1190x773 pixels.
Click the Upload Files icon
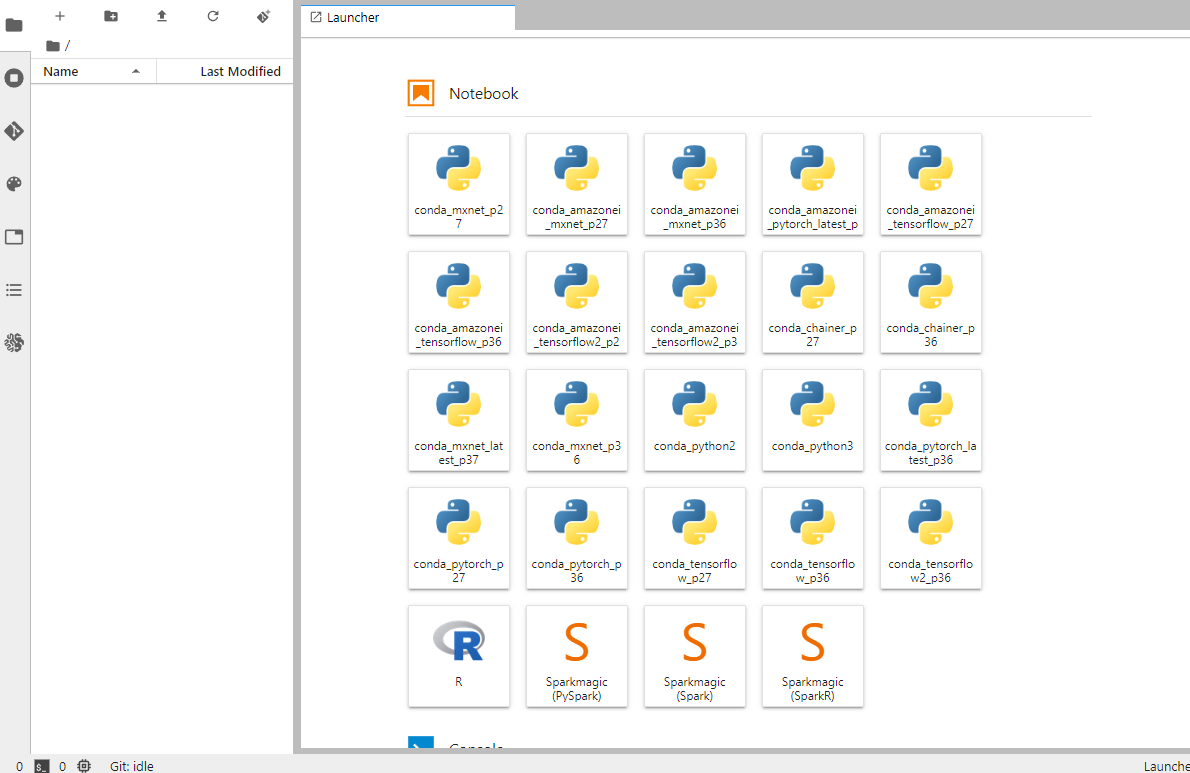click(162, 16)
